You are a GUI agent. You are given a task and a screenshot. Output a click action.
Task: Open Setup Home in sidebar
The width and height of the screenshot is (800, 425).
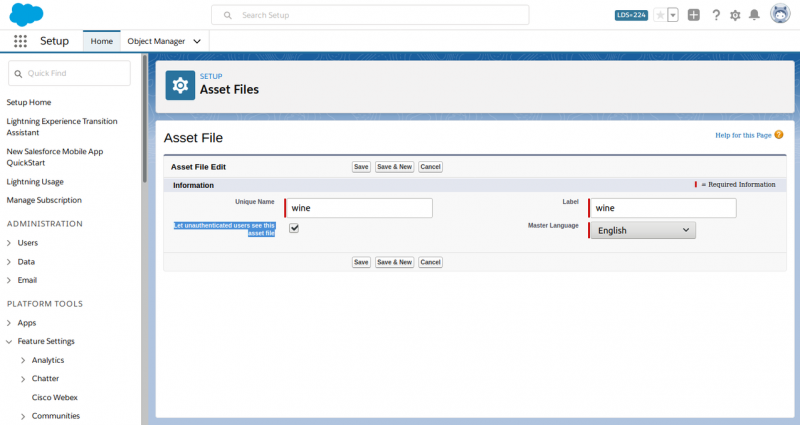[29, 102]
